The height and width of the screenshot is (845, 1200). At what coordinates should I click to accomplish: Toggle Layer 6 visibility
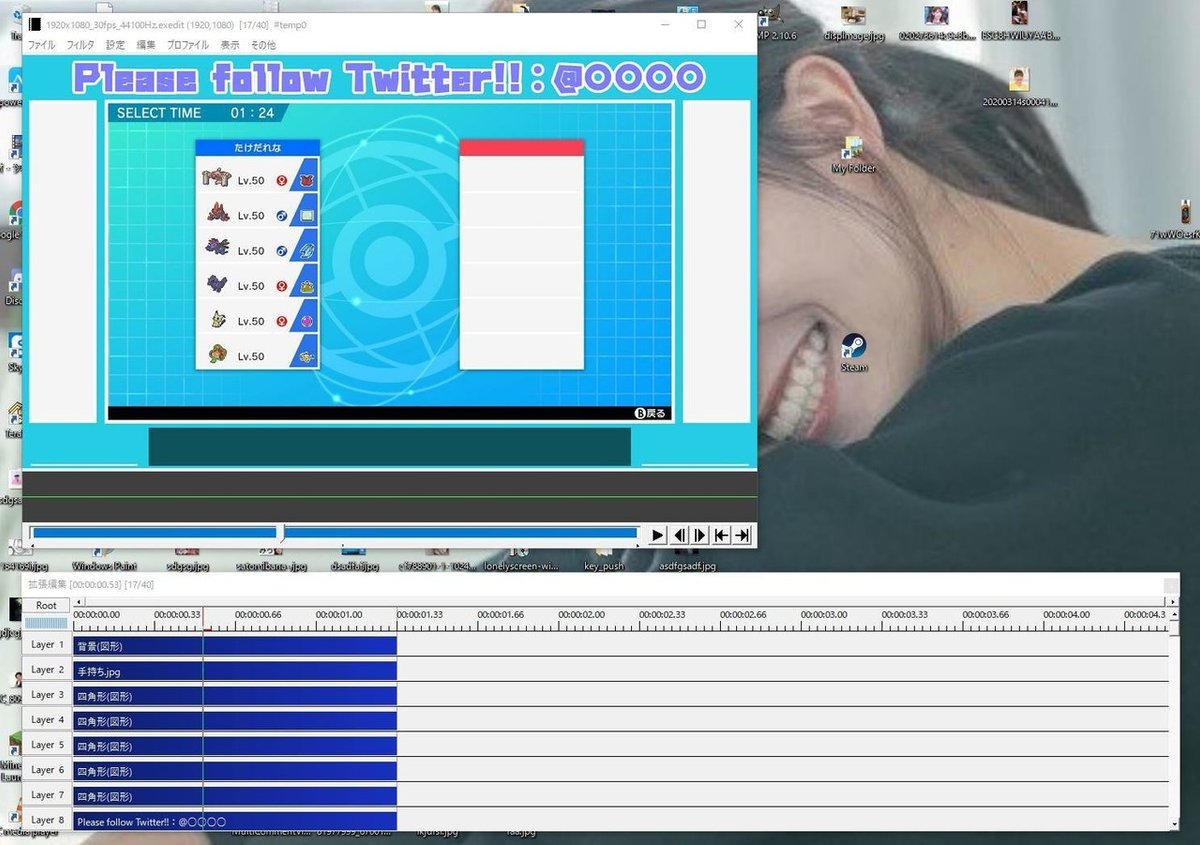(x=47, y=770)
